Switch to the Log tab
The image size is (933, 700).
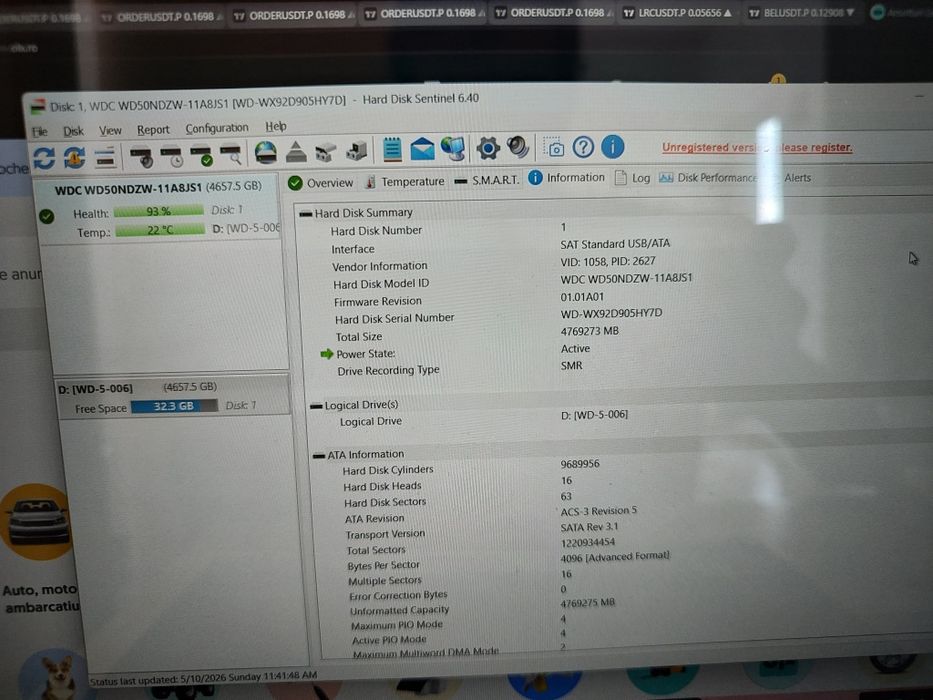tap(633, 177)
